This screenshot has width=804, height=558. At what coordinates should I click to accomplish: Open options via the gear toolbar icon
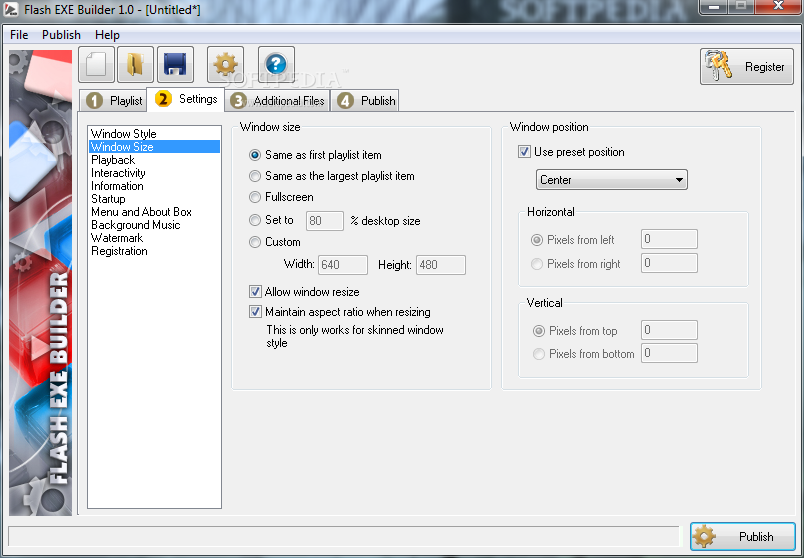coord(226,65)
